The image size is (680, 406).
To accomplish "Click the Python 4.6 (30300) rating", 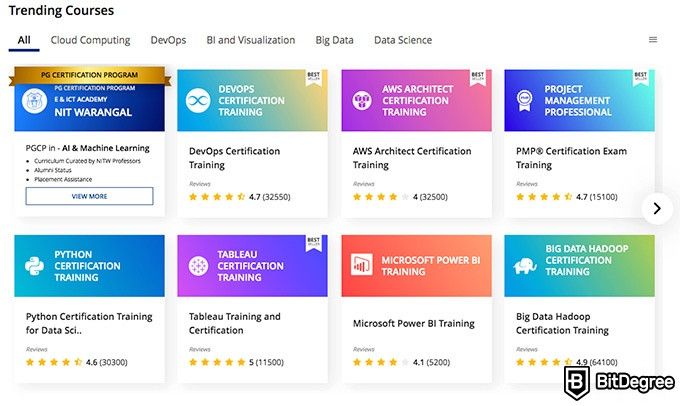I will [x=76, y=362].
